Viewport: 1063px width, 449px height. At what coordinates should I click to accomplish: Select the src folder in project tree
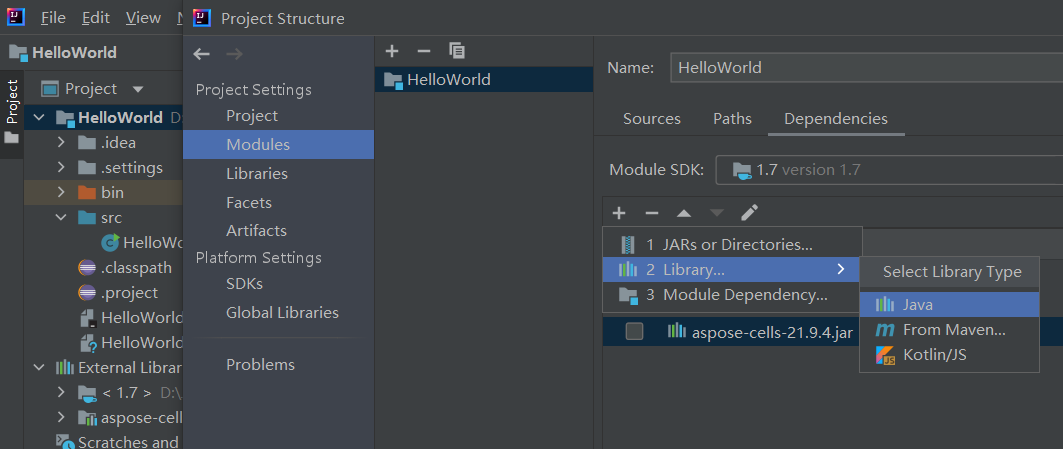[100, 218]
